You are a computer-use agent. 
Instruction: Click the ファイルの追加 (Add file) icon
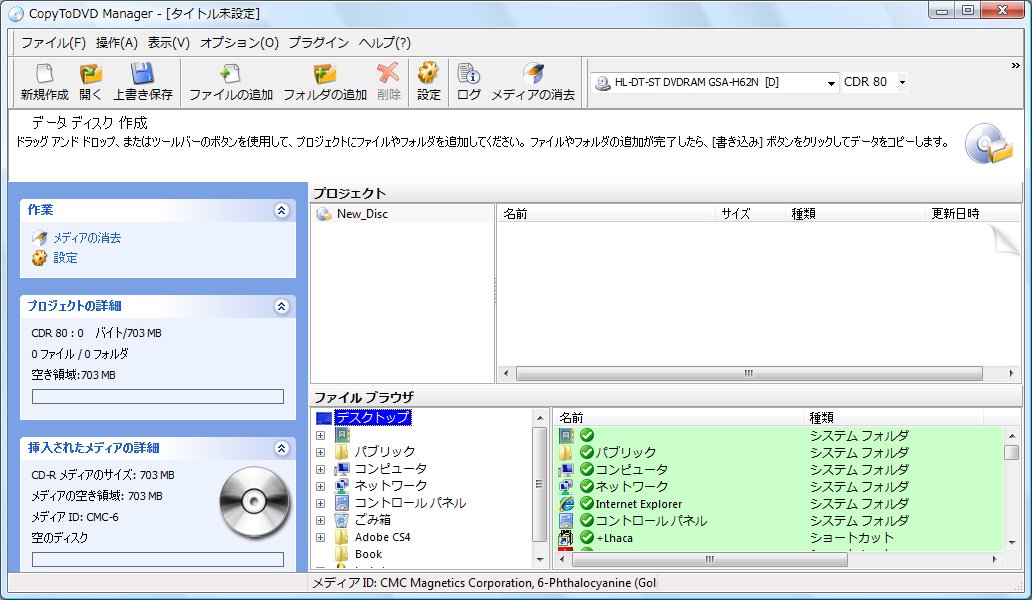click(230, 74)
